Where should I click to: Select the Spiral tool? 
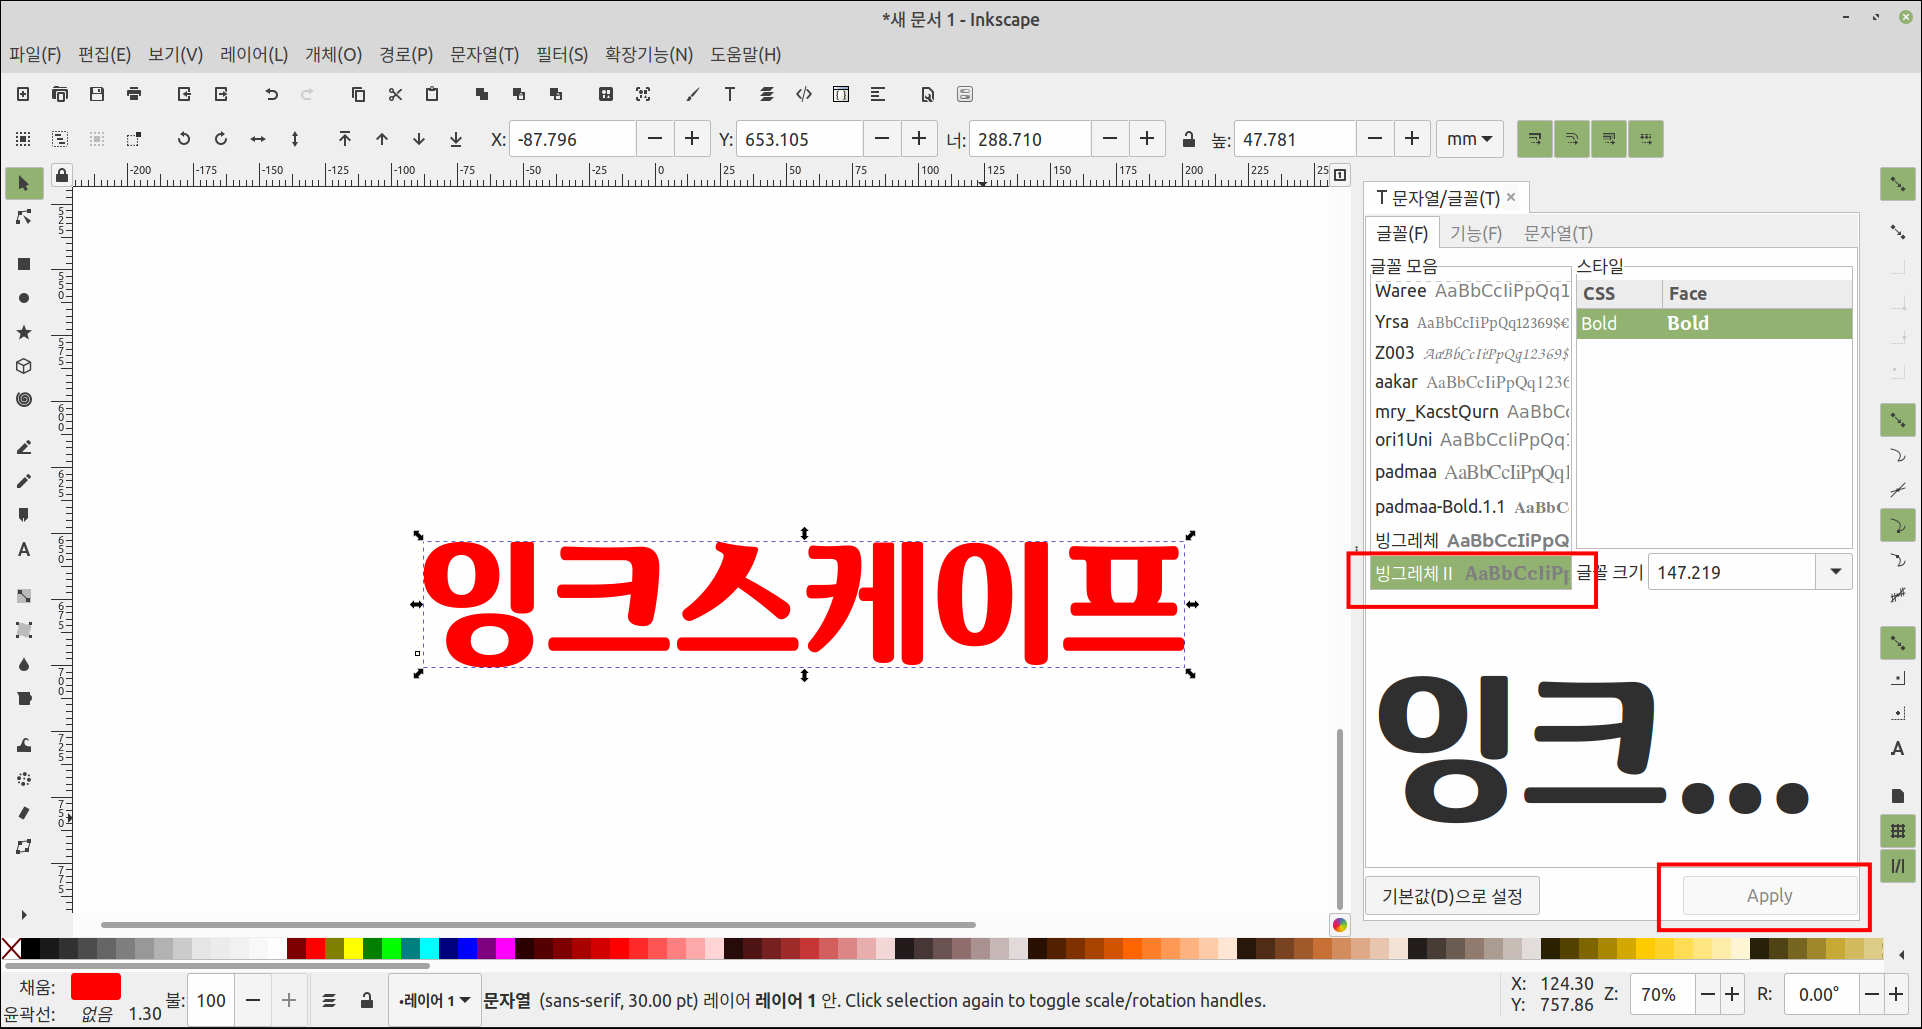pos(24,399)
